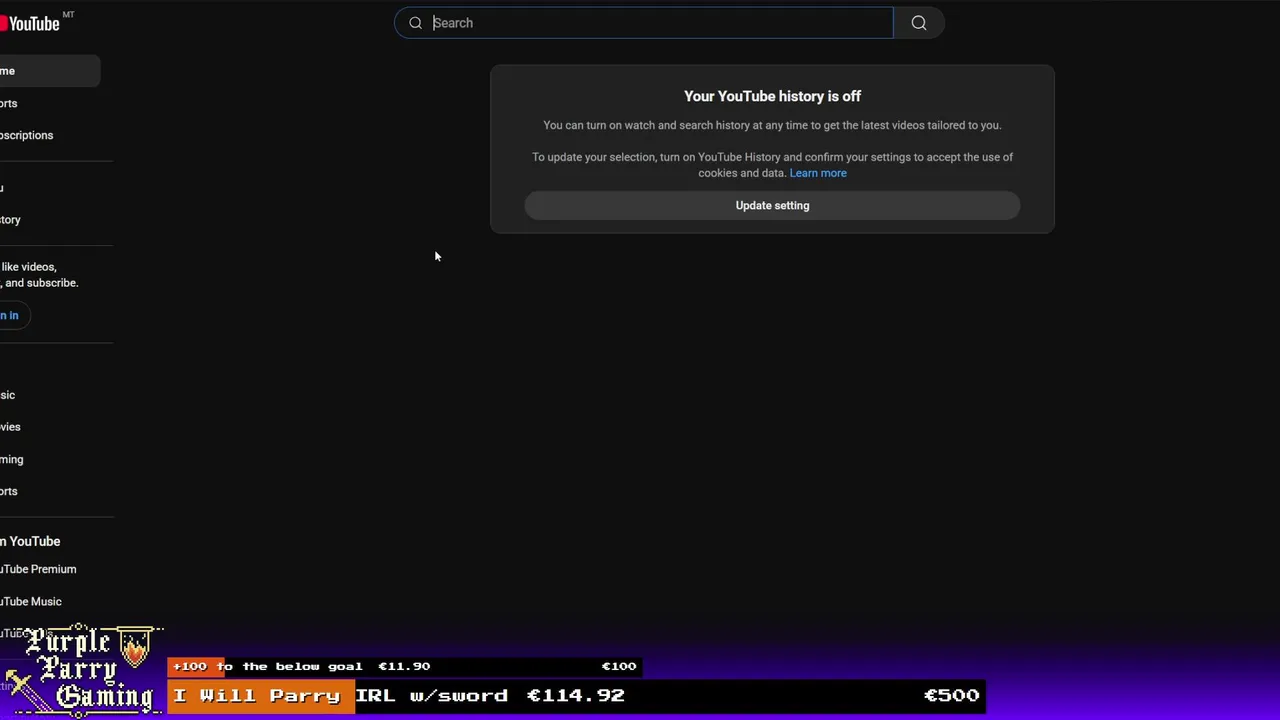This screenshot has width=1280, height=720.
Task: Click the '+100 to the below goal' progress bar
Action: 404,666
